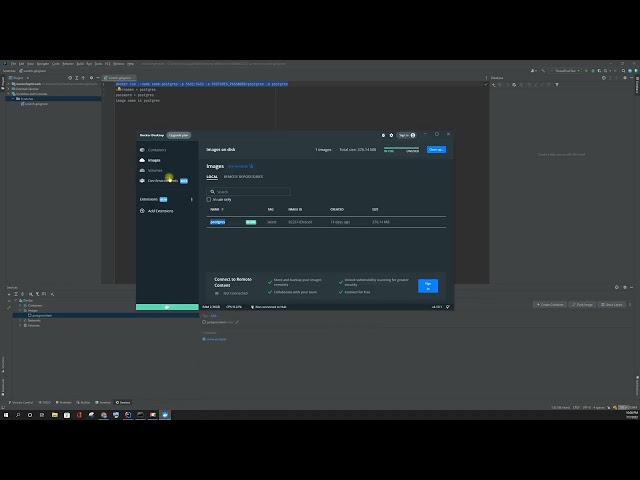Expand Volumes node in Services tree

[x=20, y=325]
